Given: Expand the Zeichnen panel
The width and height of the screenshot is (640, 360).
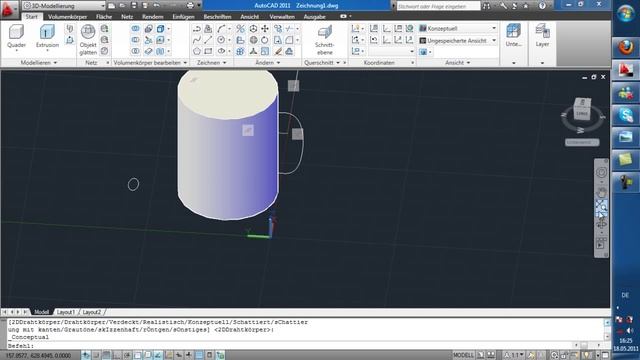Looking at the screenshot, I should [x=211, y=62].
